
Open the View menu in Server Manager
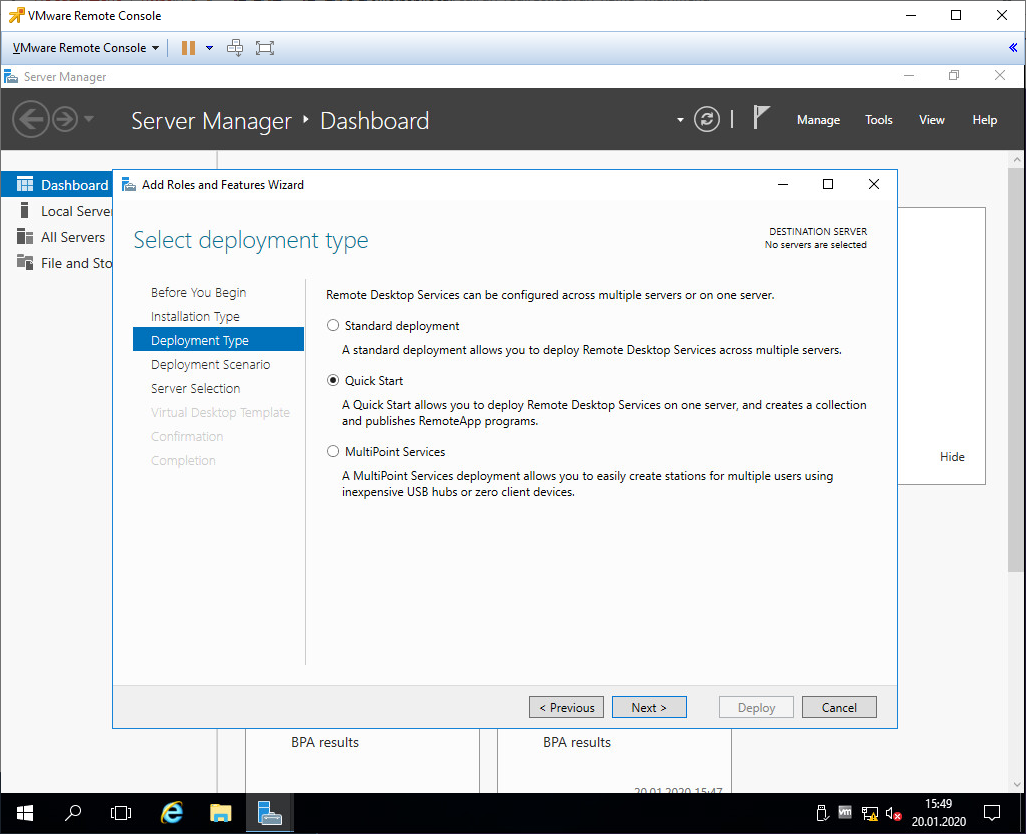(931, 120)
